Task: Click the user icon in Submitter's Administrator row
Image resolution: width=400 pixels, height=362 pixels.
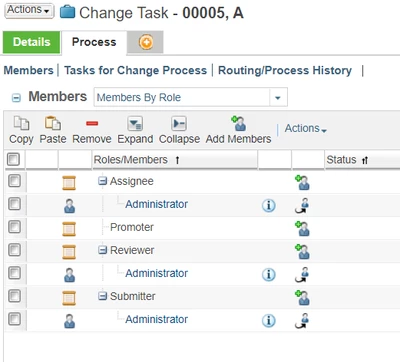Action: [69, 321]
